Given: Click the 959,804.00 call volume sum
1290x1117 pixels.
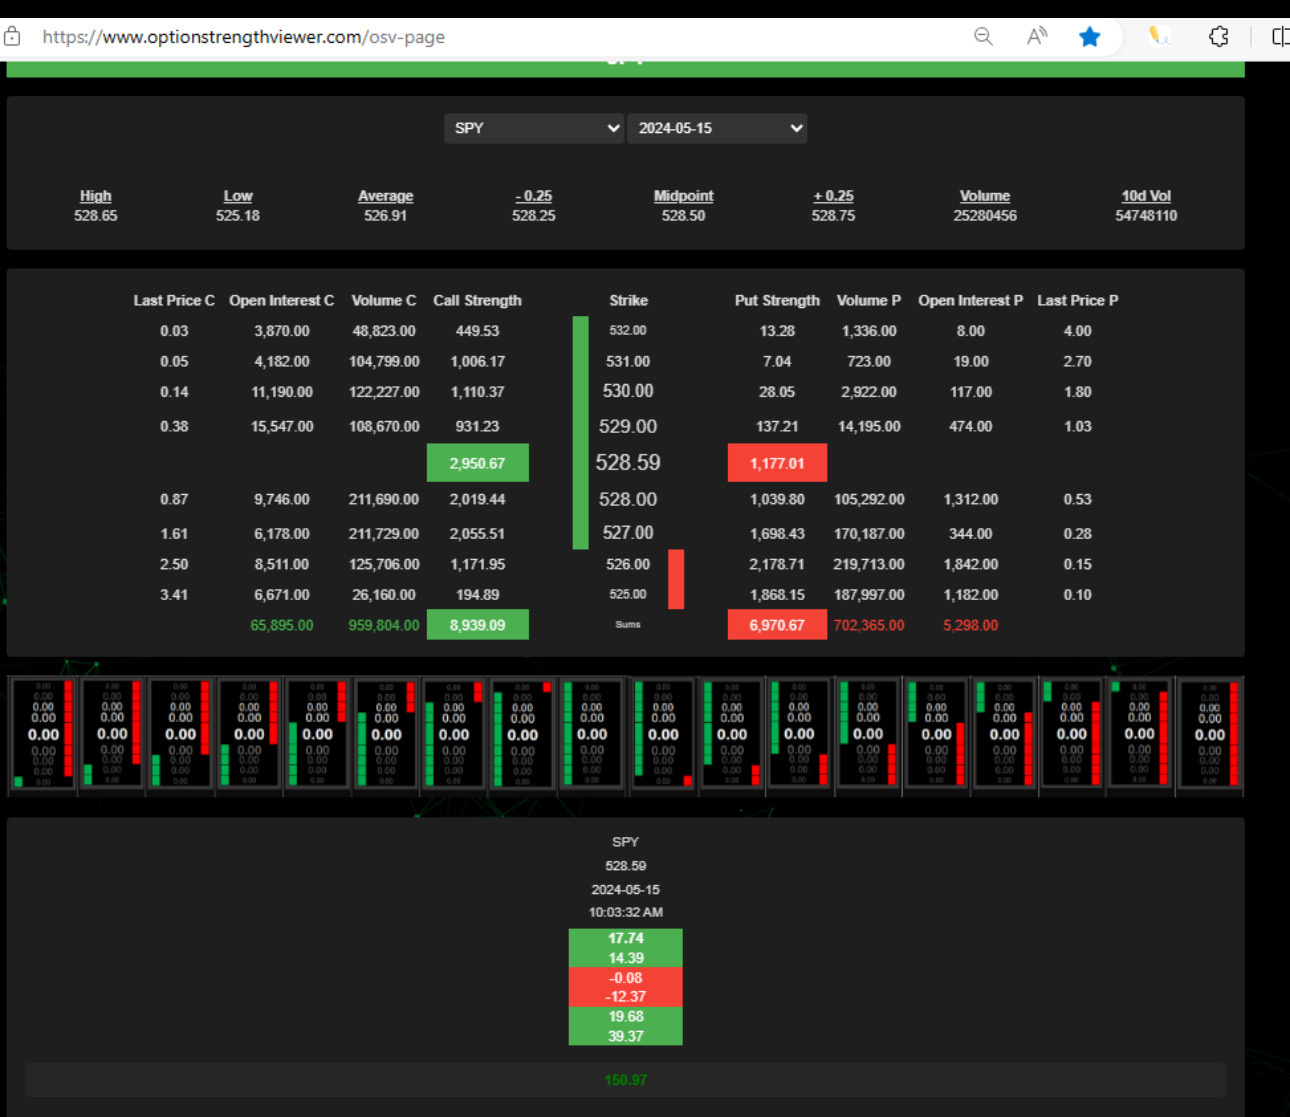Looking at the screenshot, I should (384, 625).
